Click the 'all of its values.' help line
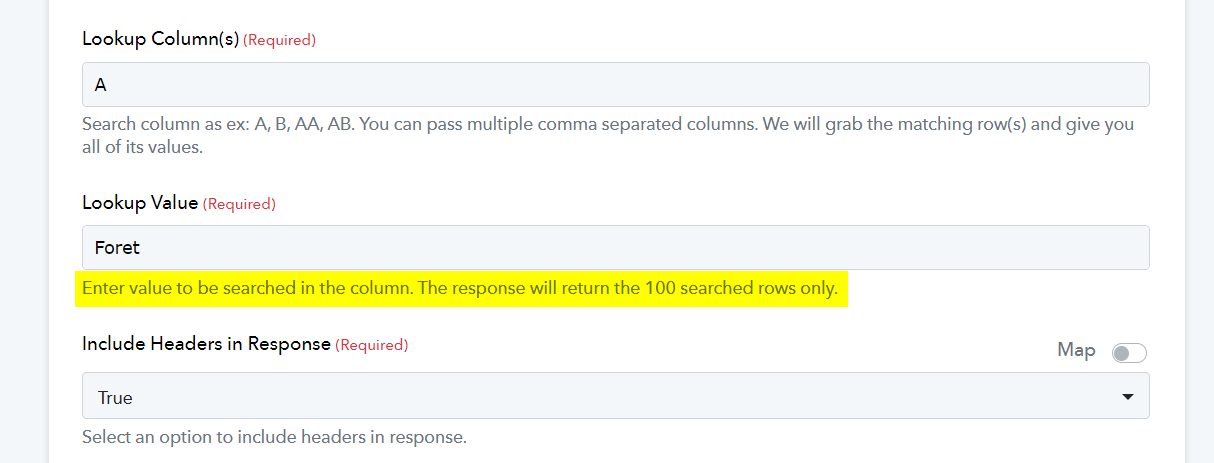This screenshot has width=1214, height=463. (x=142, y=147)
